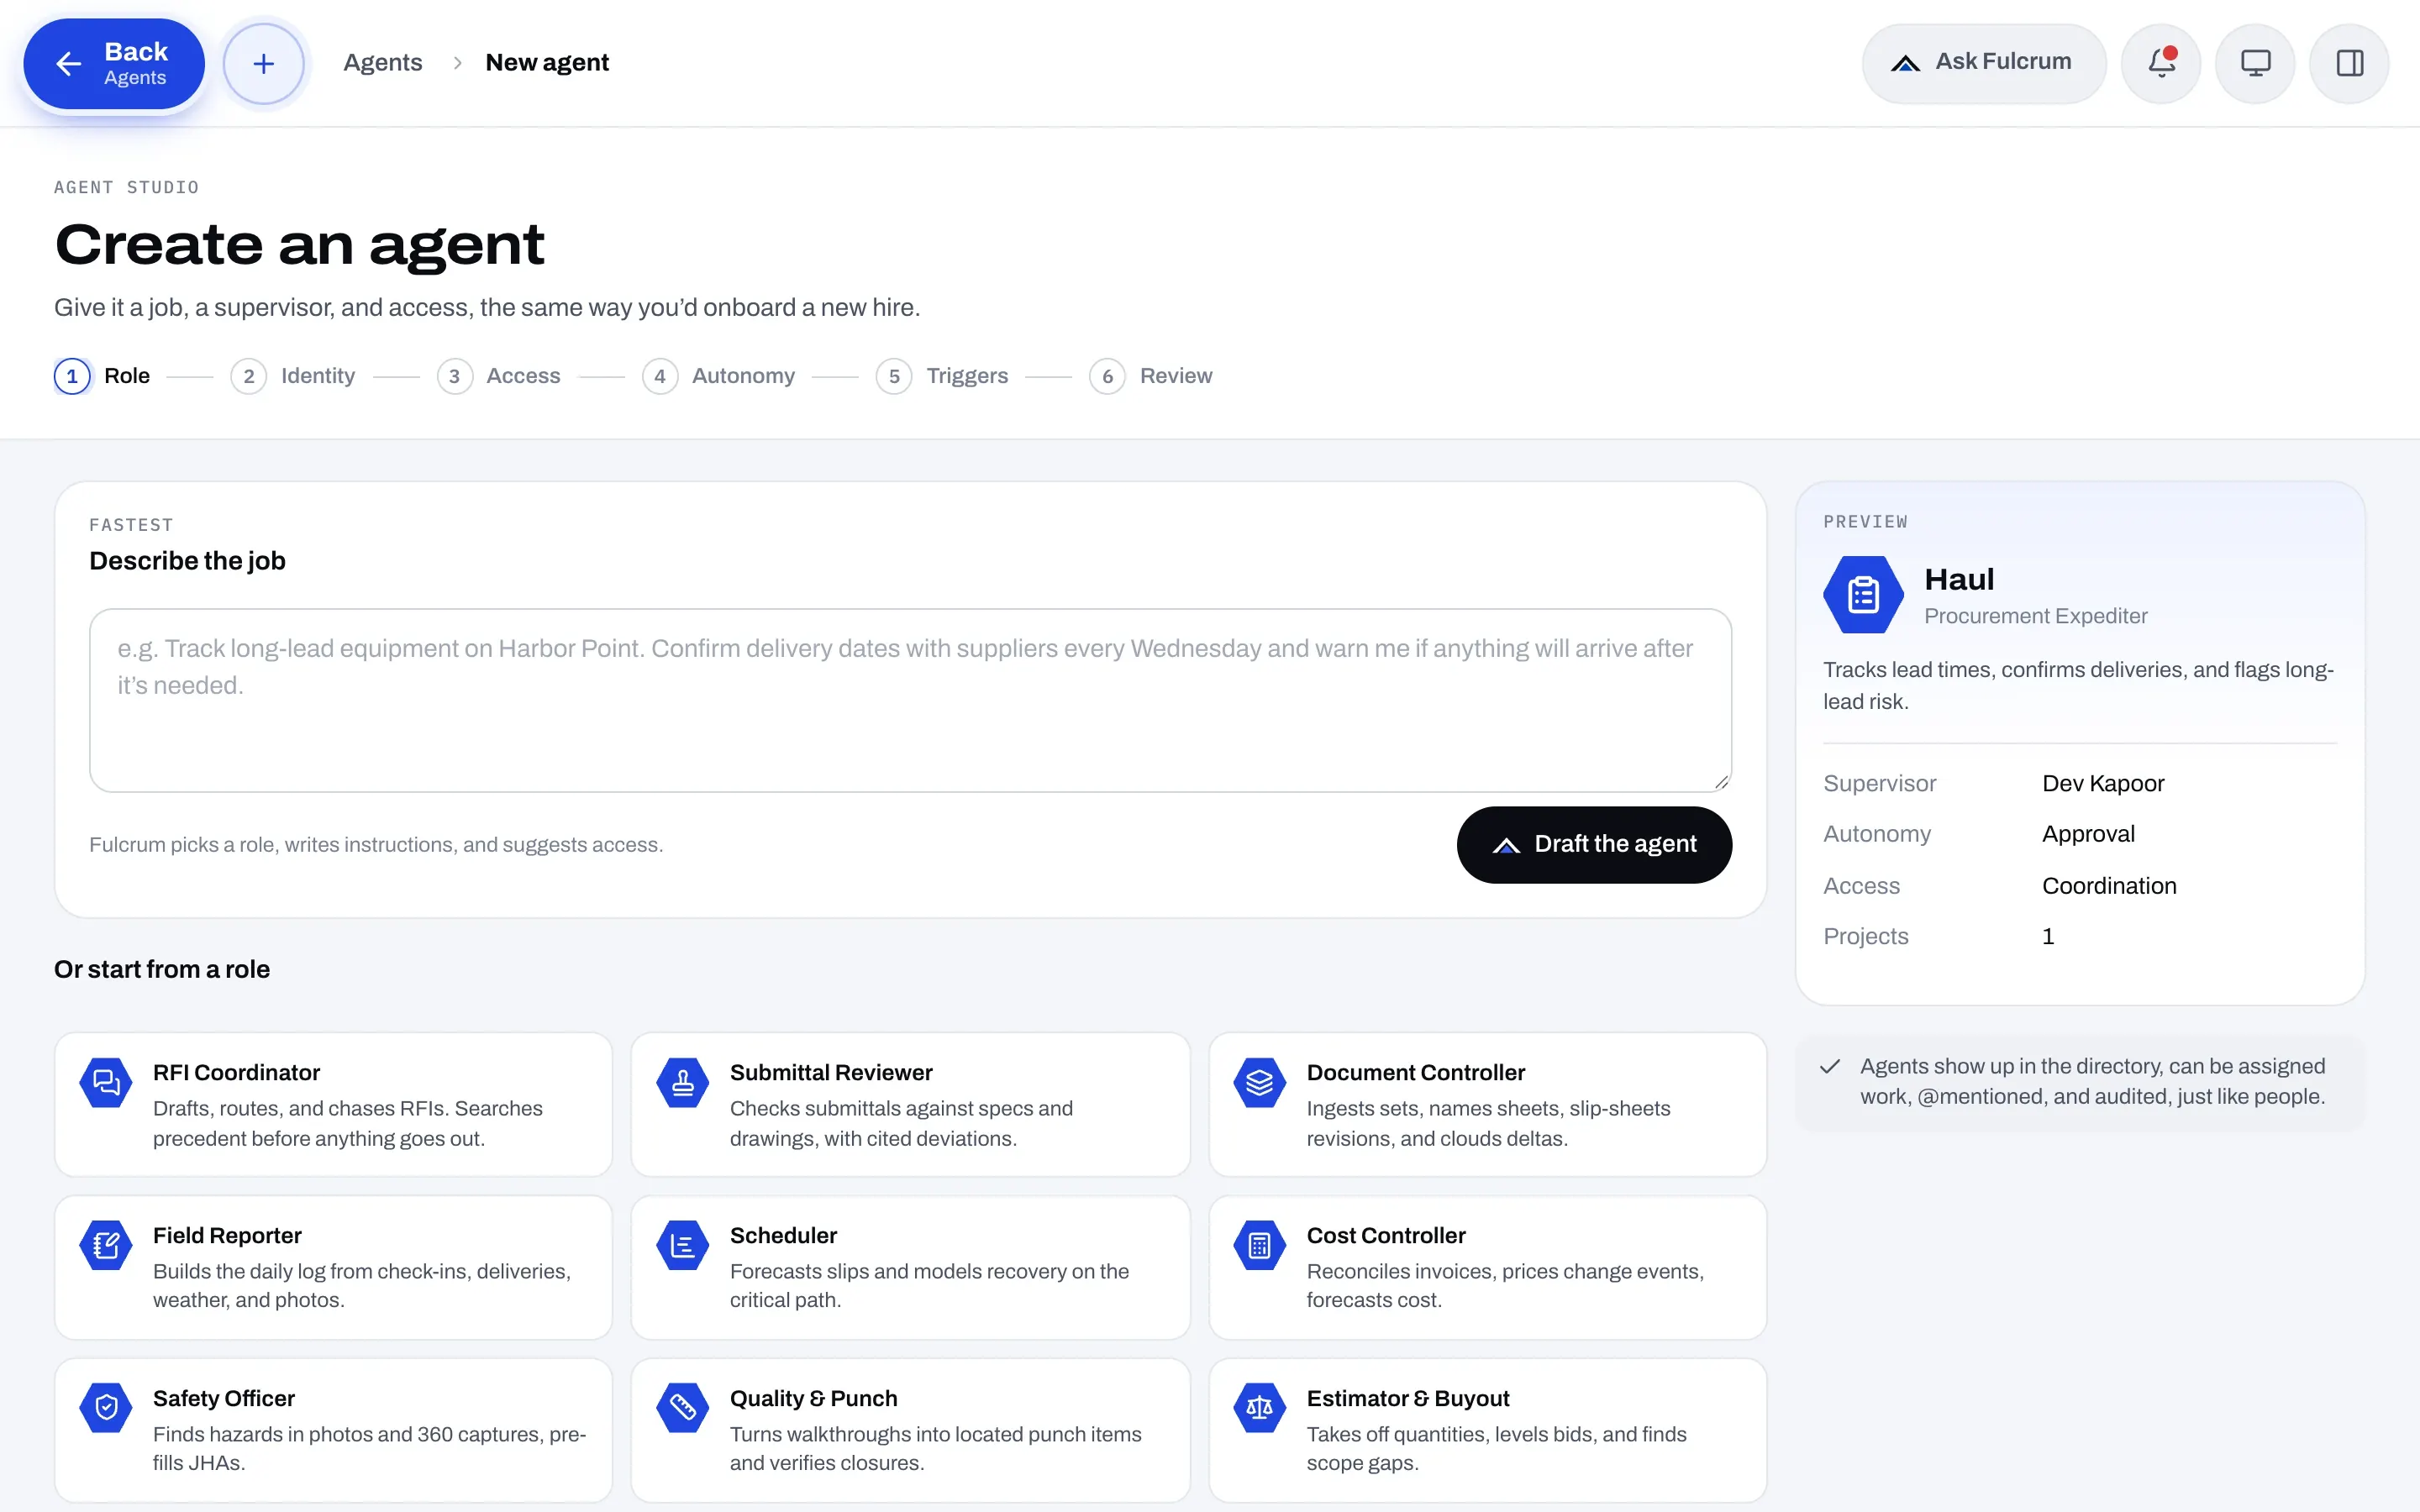Jump to step 3 Access
This screenshot has height=1512, width=2420.
pos(499,376)
